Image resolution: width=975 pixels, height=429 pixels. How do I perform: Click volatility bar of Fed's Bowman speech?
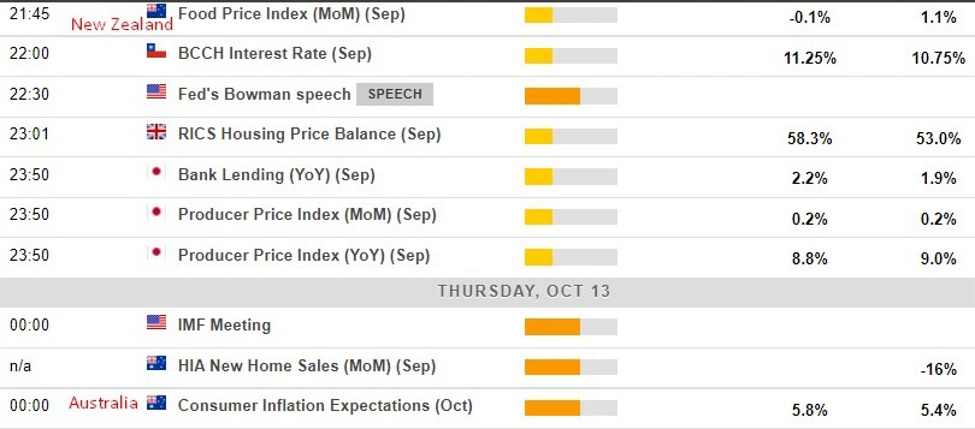pos(571,96)
